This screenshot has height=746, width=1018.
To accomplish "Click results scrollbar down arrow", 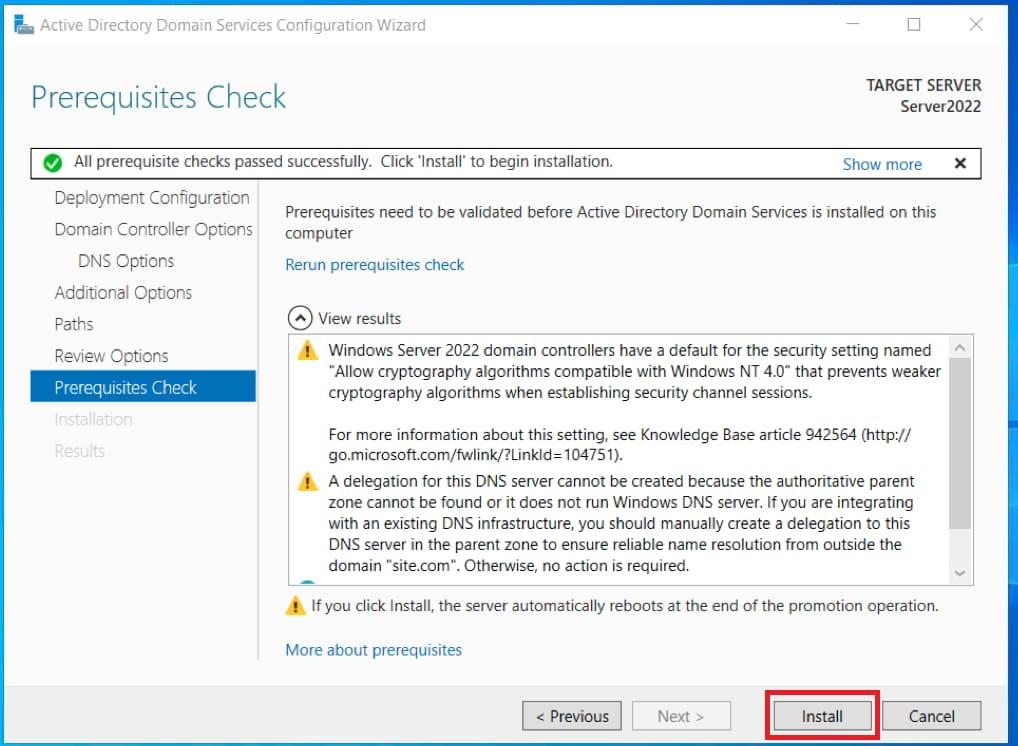I will [x=959, y=573].
